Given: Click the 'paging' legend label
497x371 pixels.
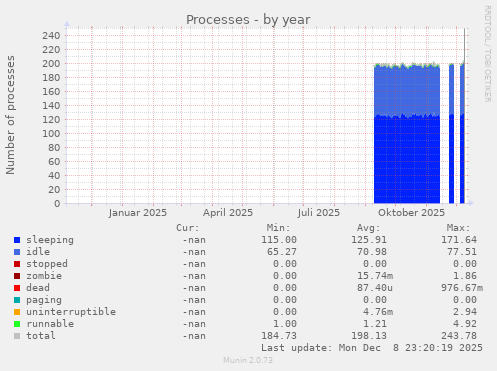Looking at the screenshot, I should [x=44, y=300].
